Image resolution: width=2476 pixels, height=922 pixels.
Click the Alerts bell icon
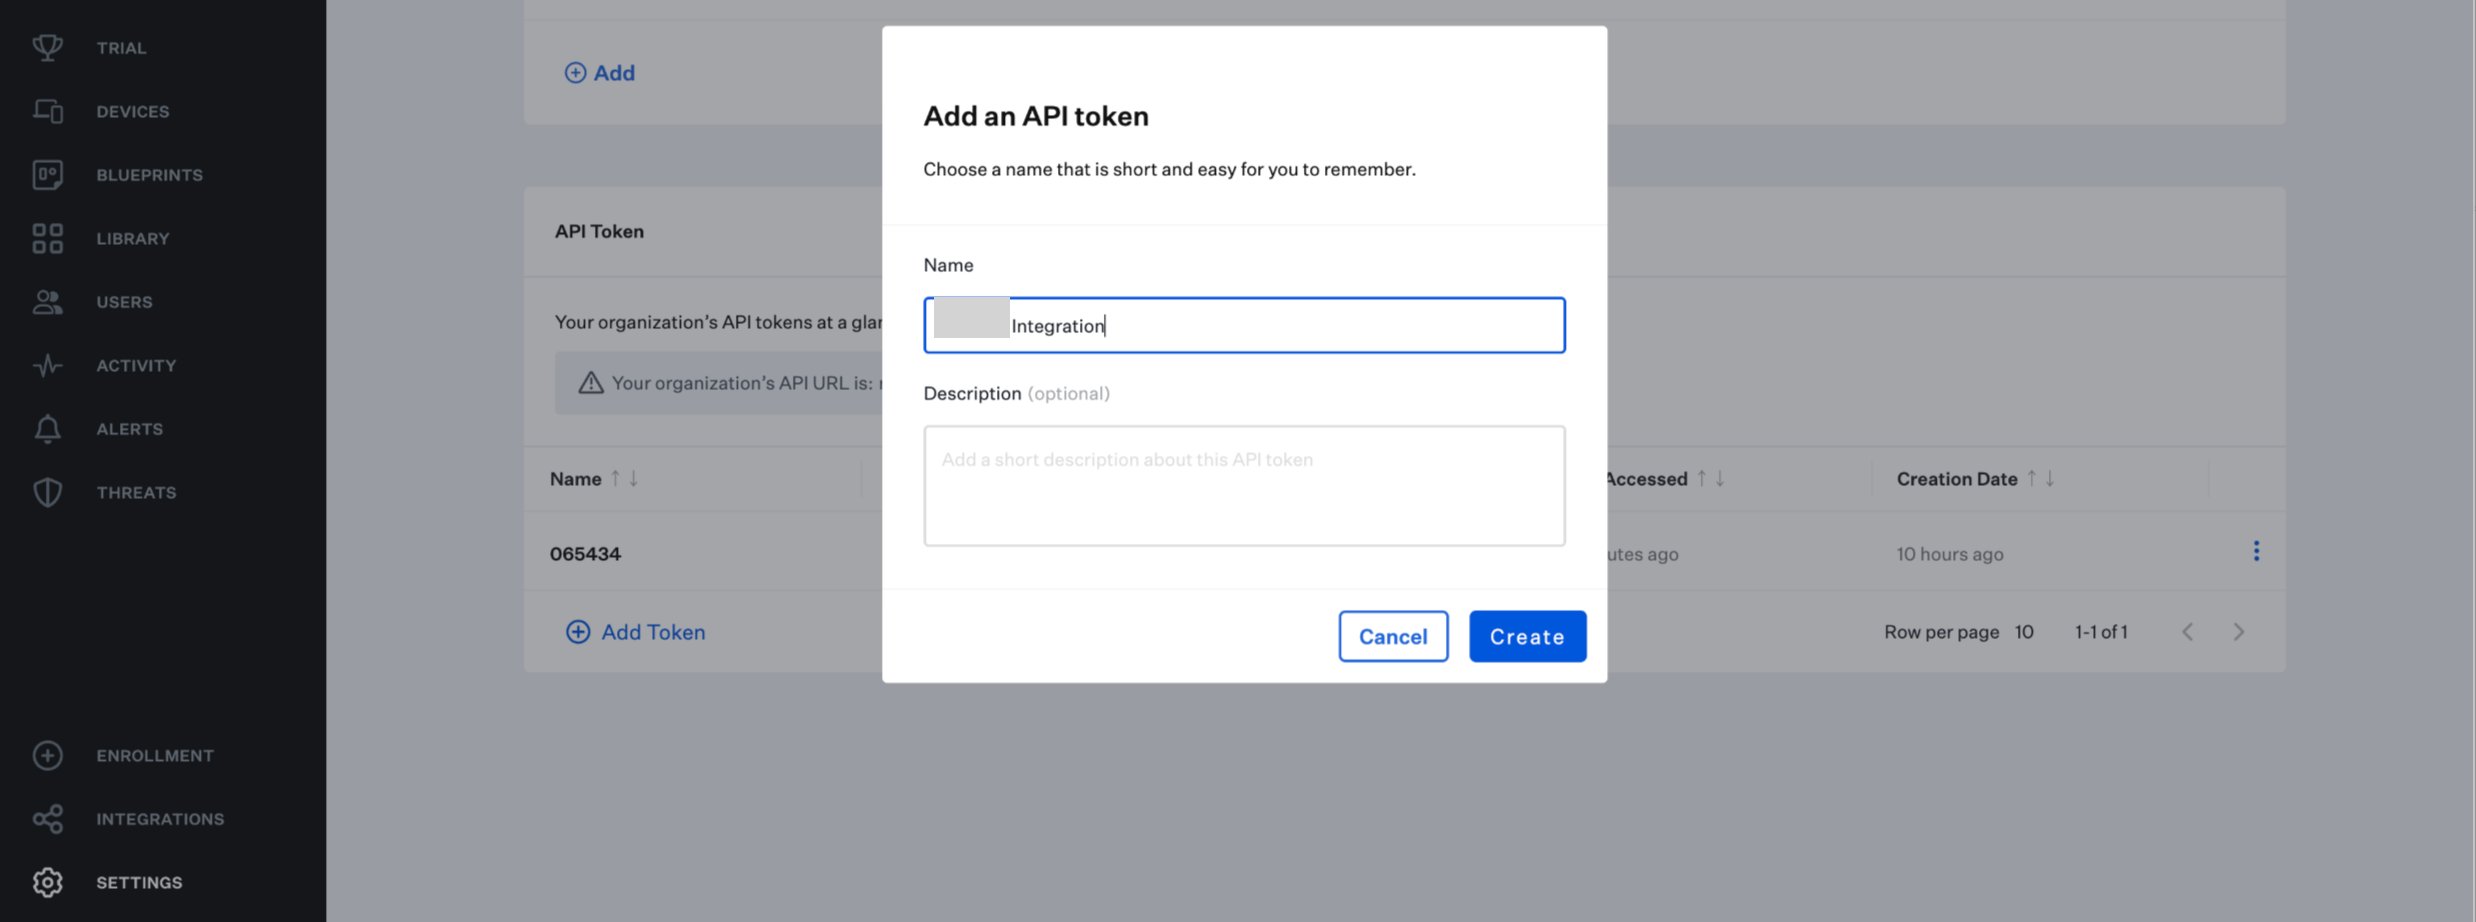coord(47,429)
